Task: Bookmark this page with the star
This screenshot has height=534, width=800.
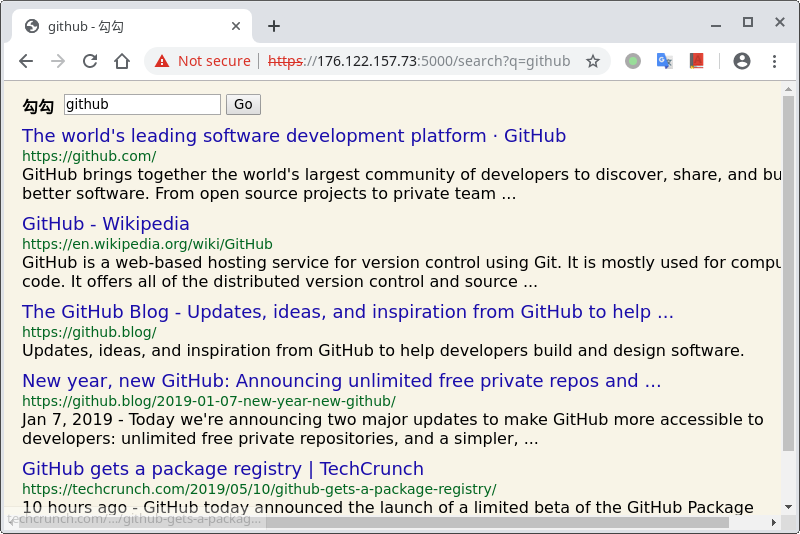Action: tap(592, 61)
